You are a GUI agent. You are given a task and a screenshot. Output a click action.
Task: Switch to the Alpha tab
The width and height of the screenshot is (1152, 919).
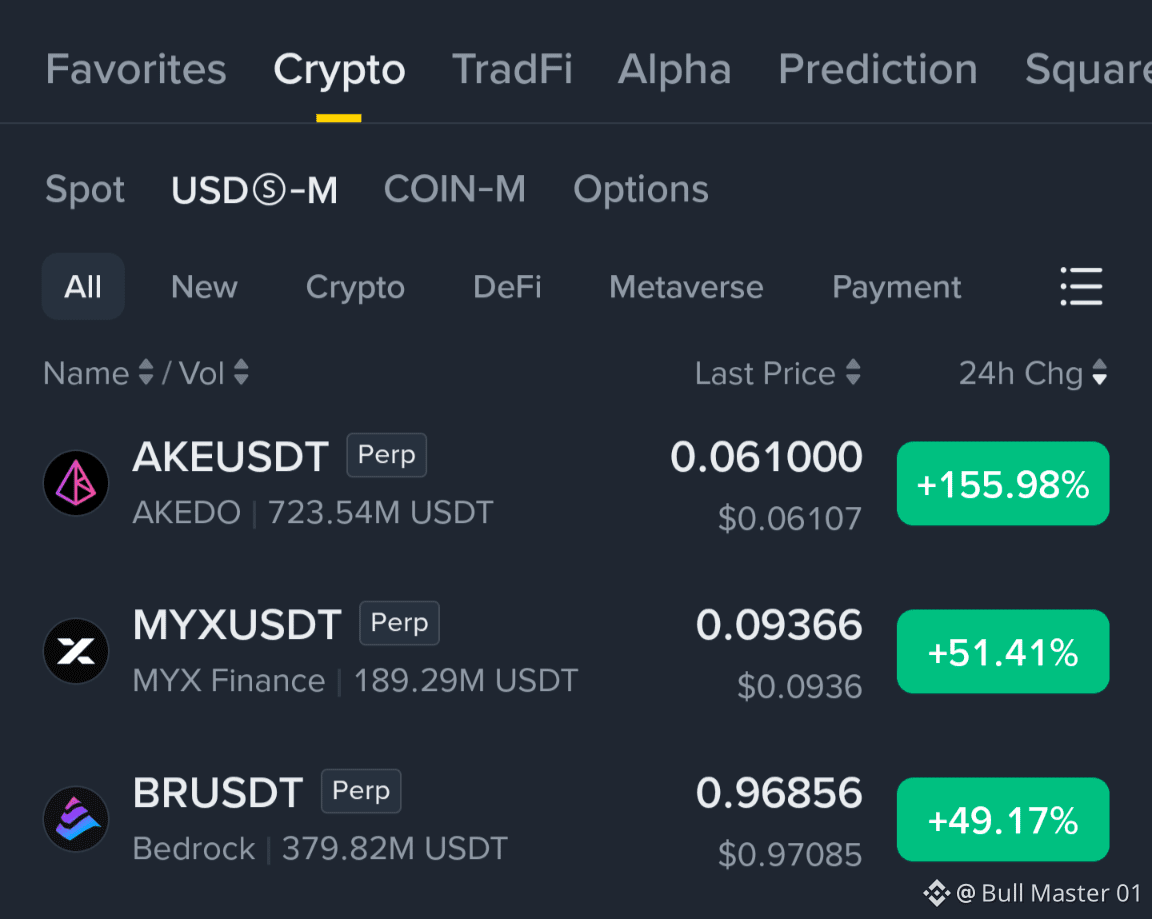click(674, 70)
